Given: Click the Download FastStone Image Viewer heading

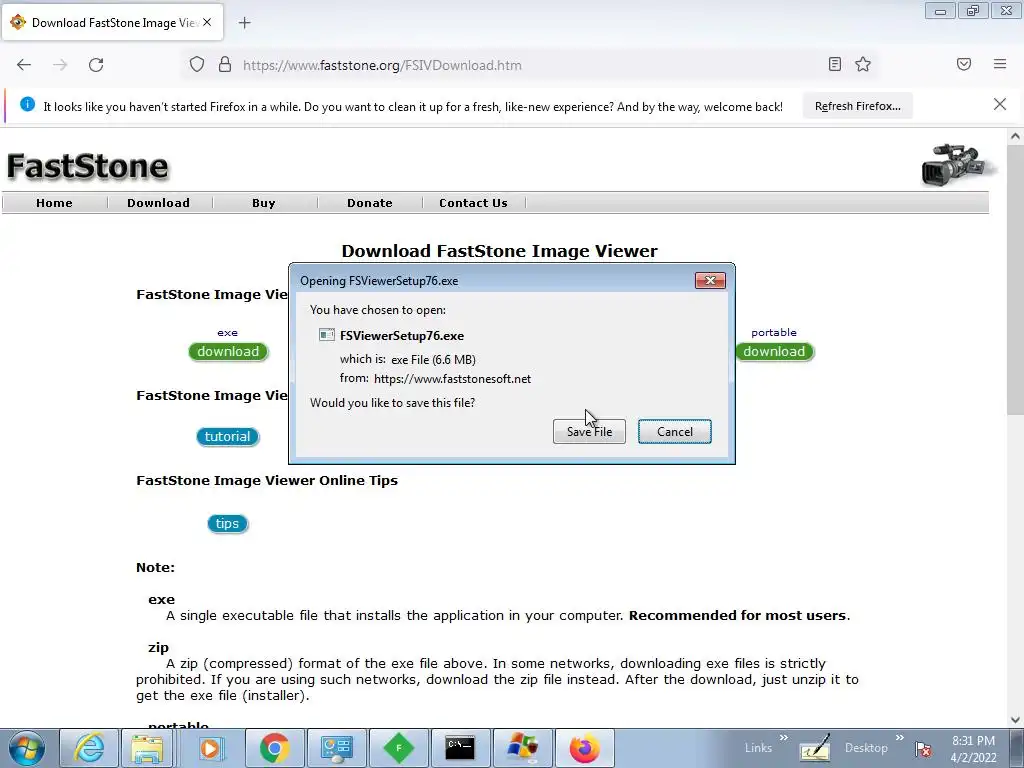Looking at the screenshot, I should click(x=500, y=251).
